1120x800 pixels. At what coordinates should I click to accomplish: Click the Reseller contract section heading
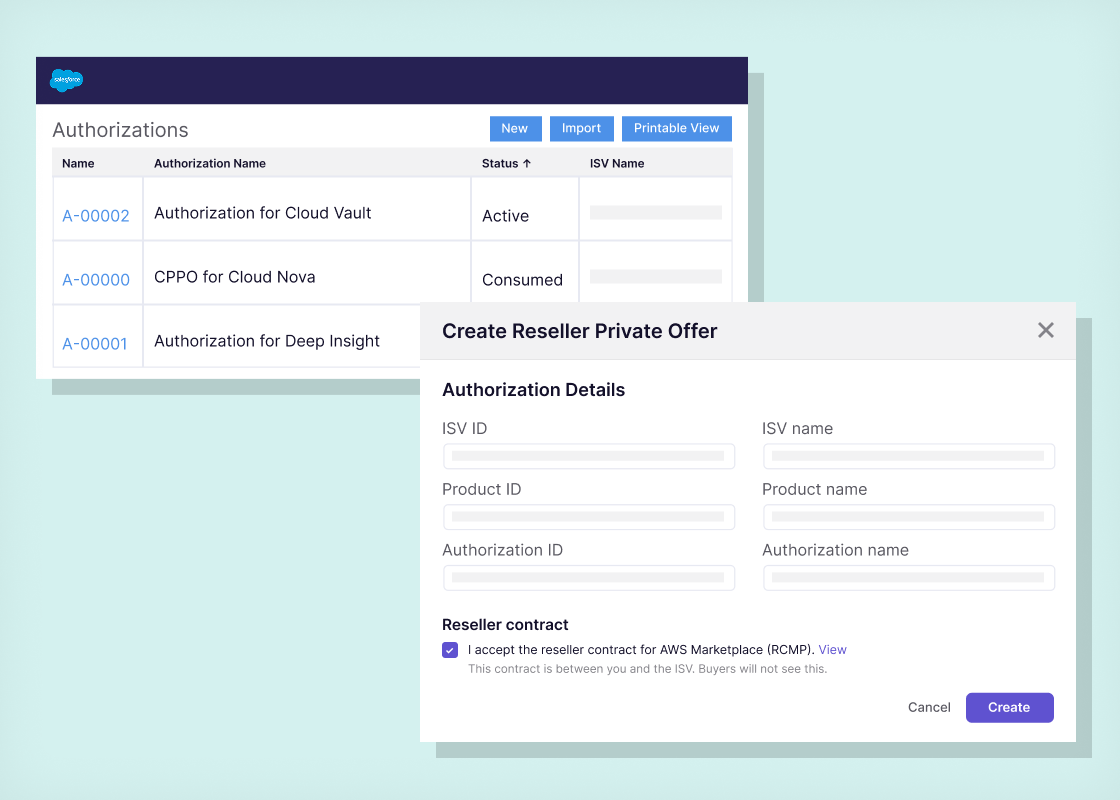pyautogui.click(x=505, y=625)
